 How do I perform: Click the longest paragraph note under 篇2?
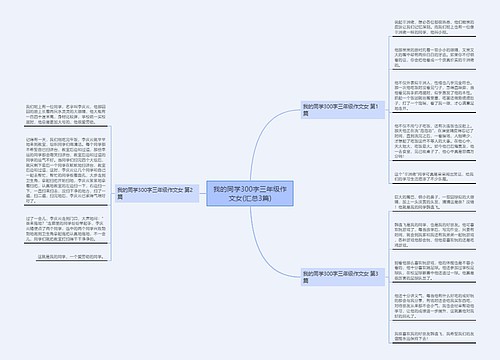pyautogui.click(x=66, y=170)
